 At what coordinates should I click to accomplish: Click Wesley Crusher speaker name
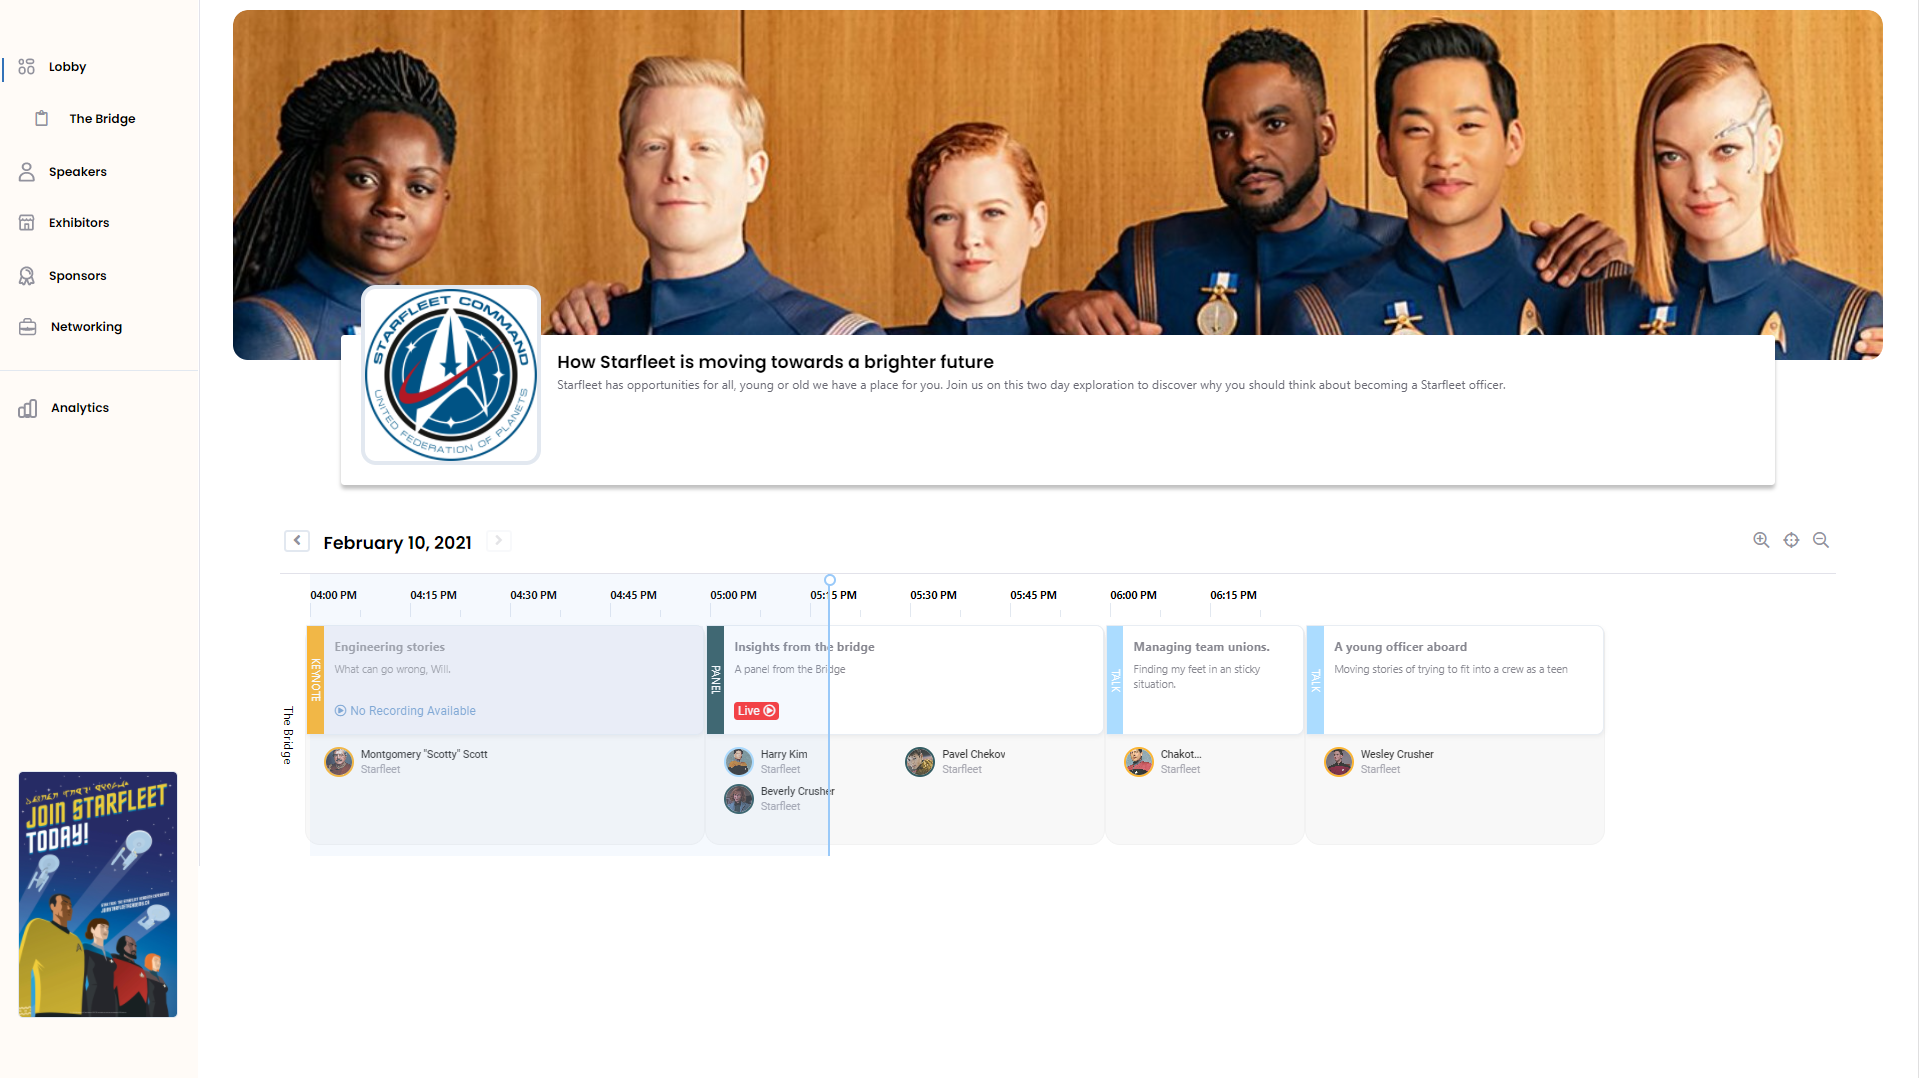[1397, 754]
